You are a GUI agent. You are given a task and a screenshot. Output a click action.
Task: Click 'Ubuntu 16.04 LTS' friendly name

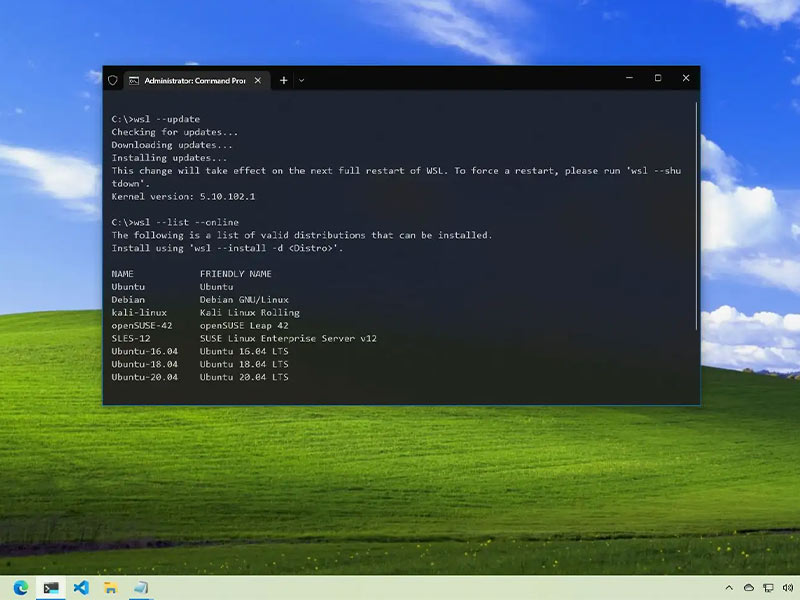coord(244,352)
